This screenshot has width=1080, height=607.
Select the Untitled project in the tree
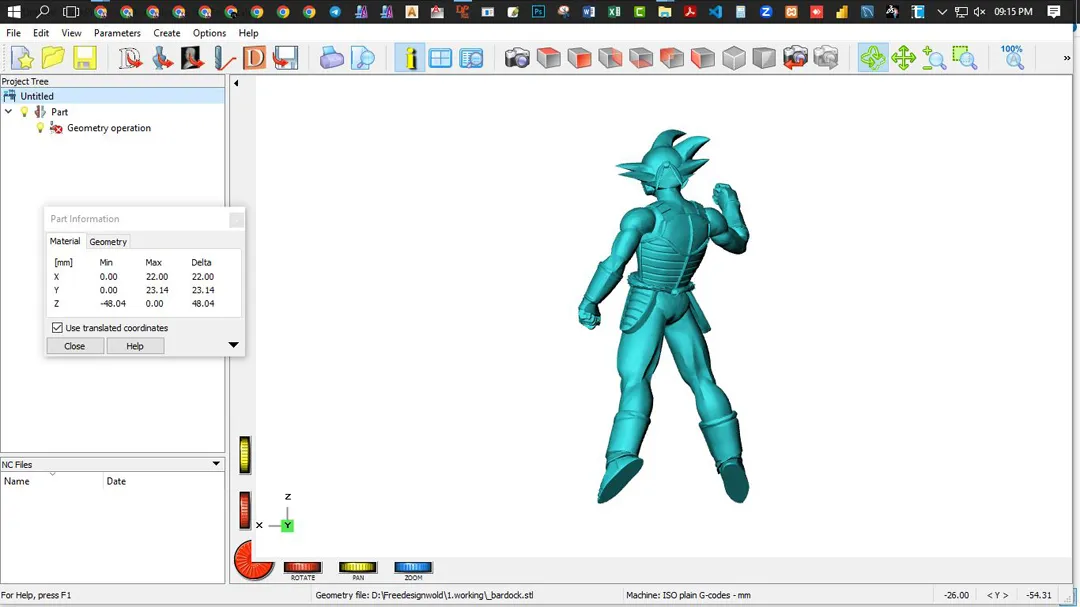click(37, 96)
